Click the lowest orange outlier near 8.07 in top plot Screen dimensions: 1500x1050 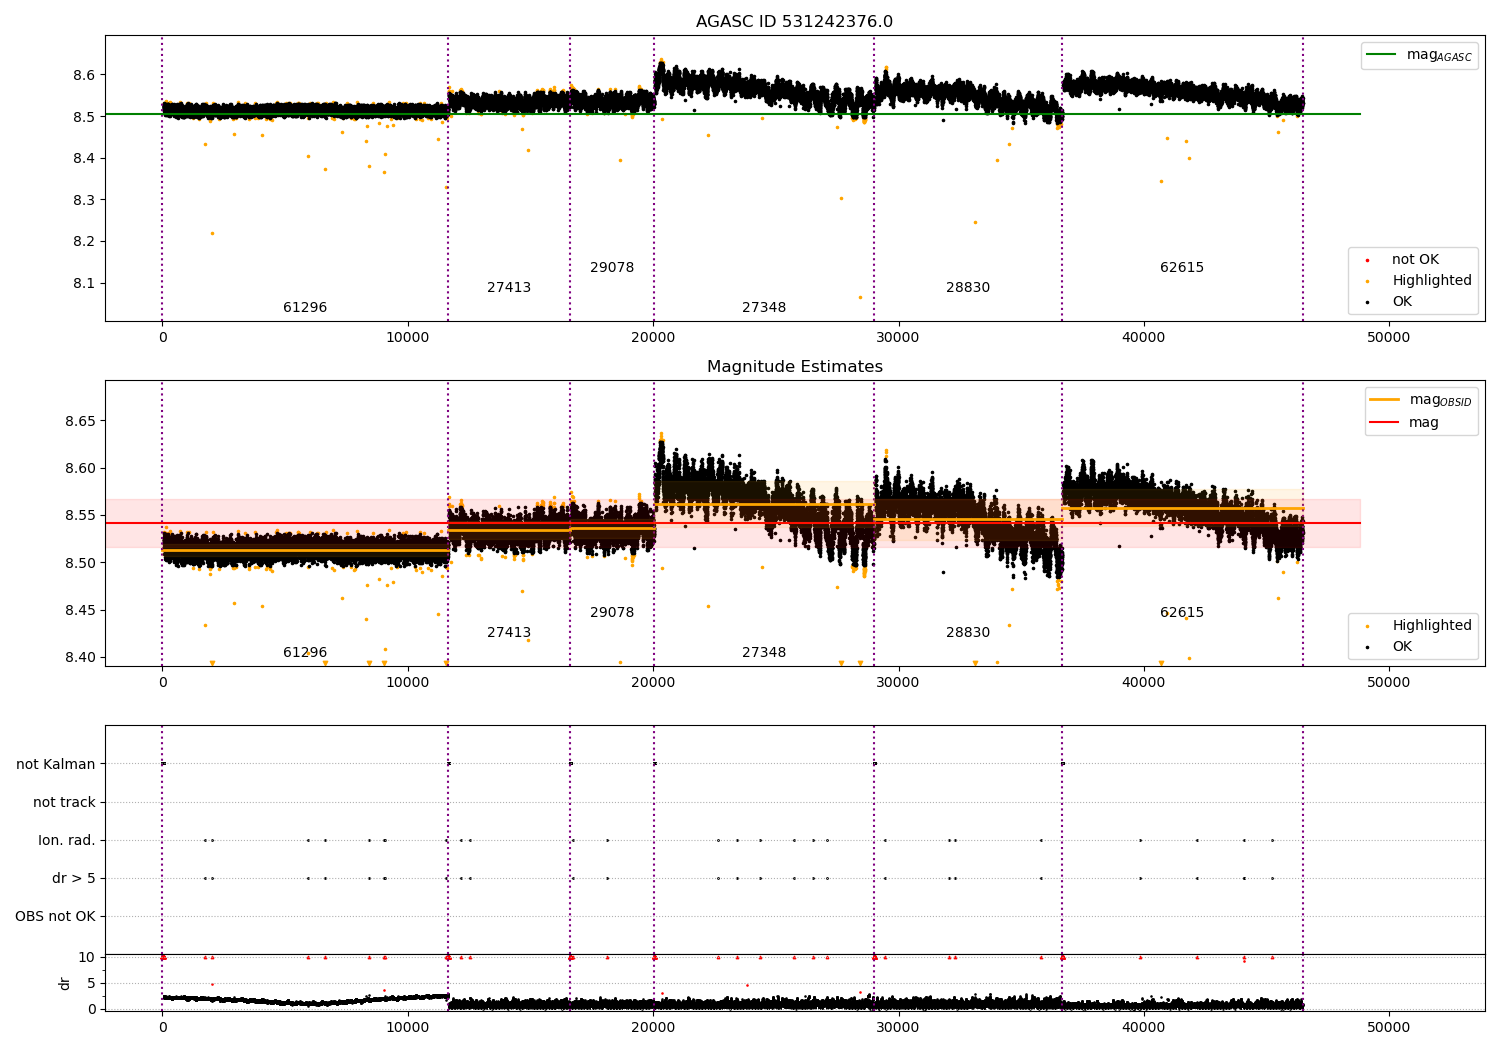tap(860, 297)
